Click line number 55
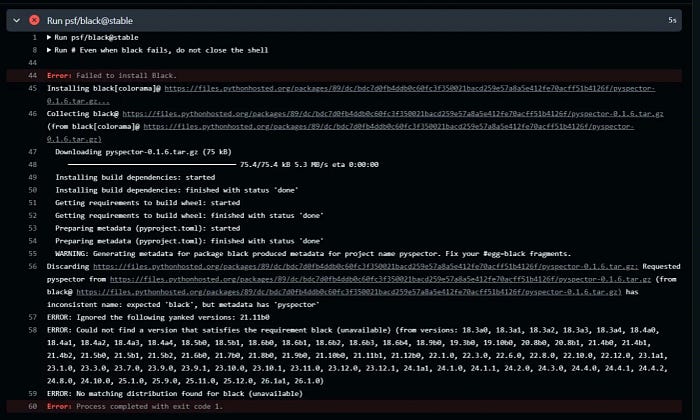This screenshot has width=700, height=420. (33, 254)
